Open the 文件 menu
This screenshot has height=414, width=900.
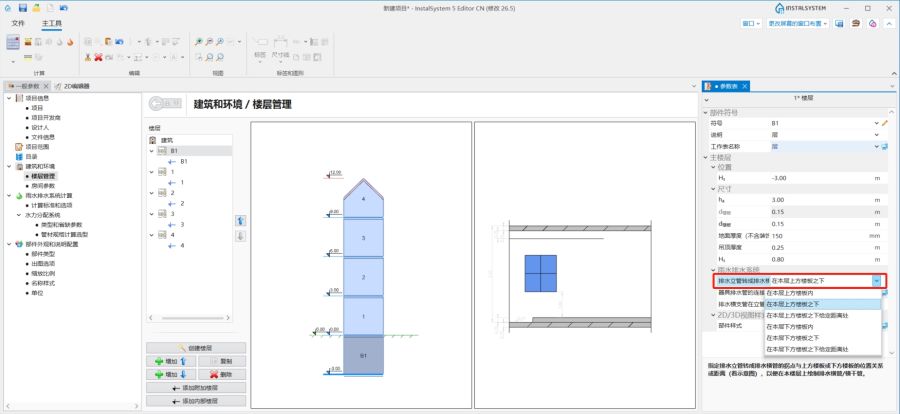[18, 22]
